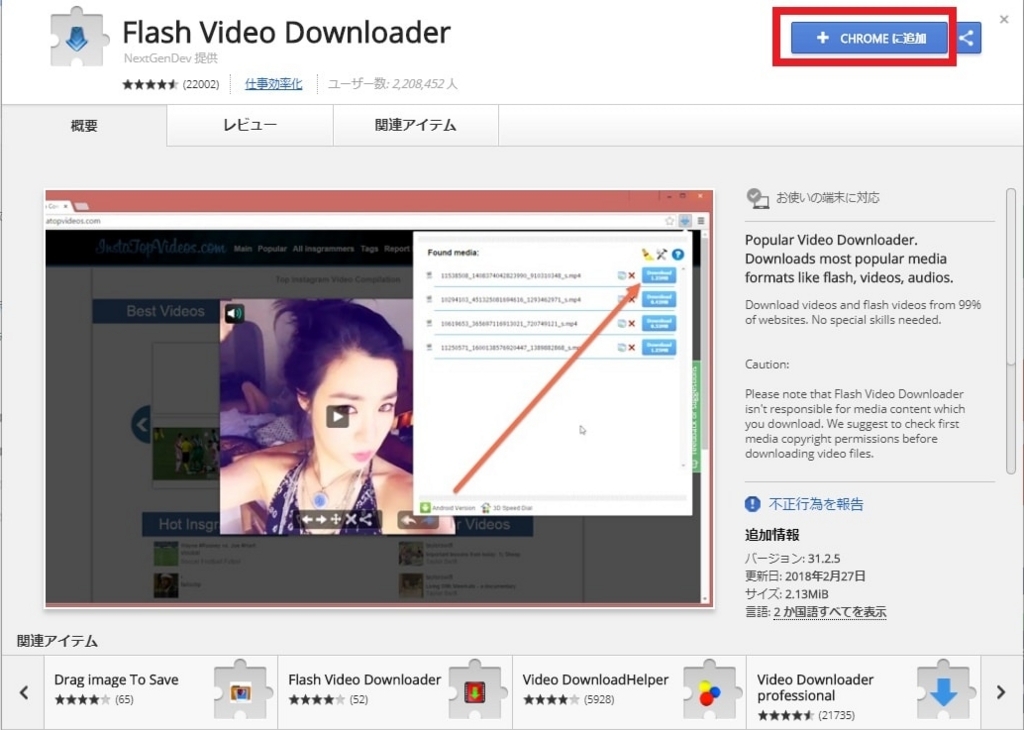Add extension with CHROME に追加 button
This screenshot has width=1024, height=730.
869,38
